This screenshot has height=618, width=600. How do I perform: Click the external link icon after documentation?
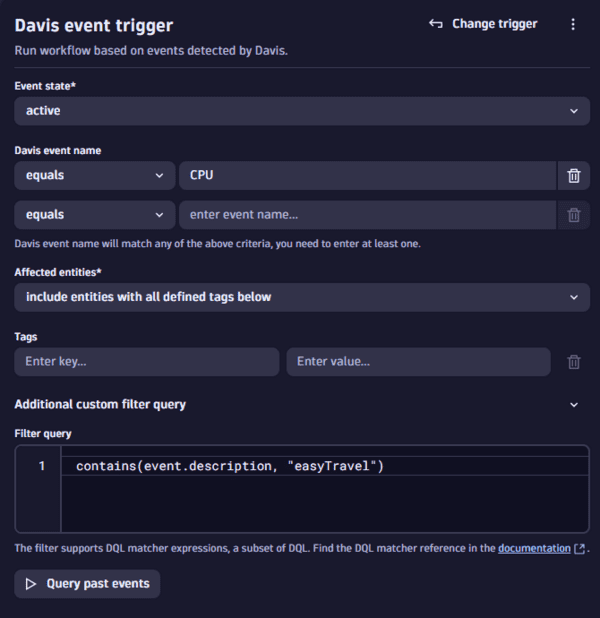coord(580,549)
